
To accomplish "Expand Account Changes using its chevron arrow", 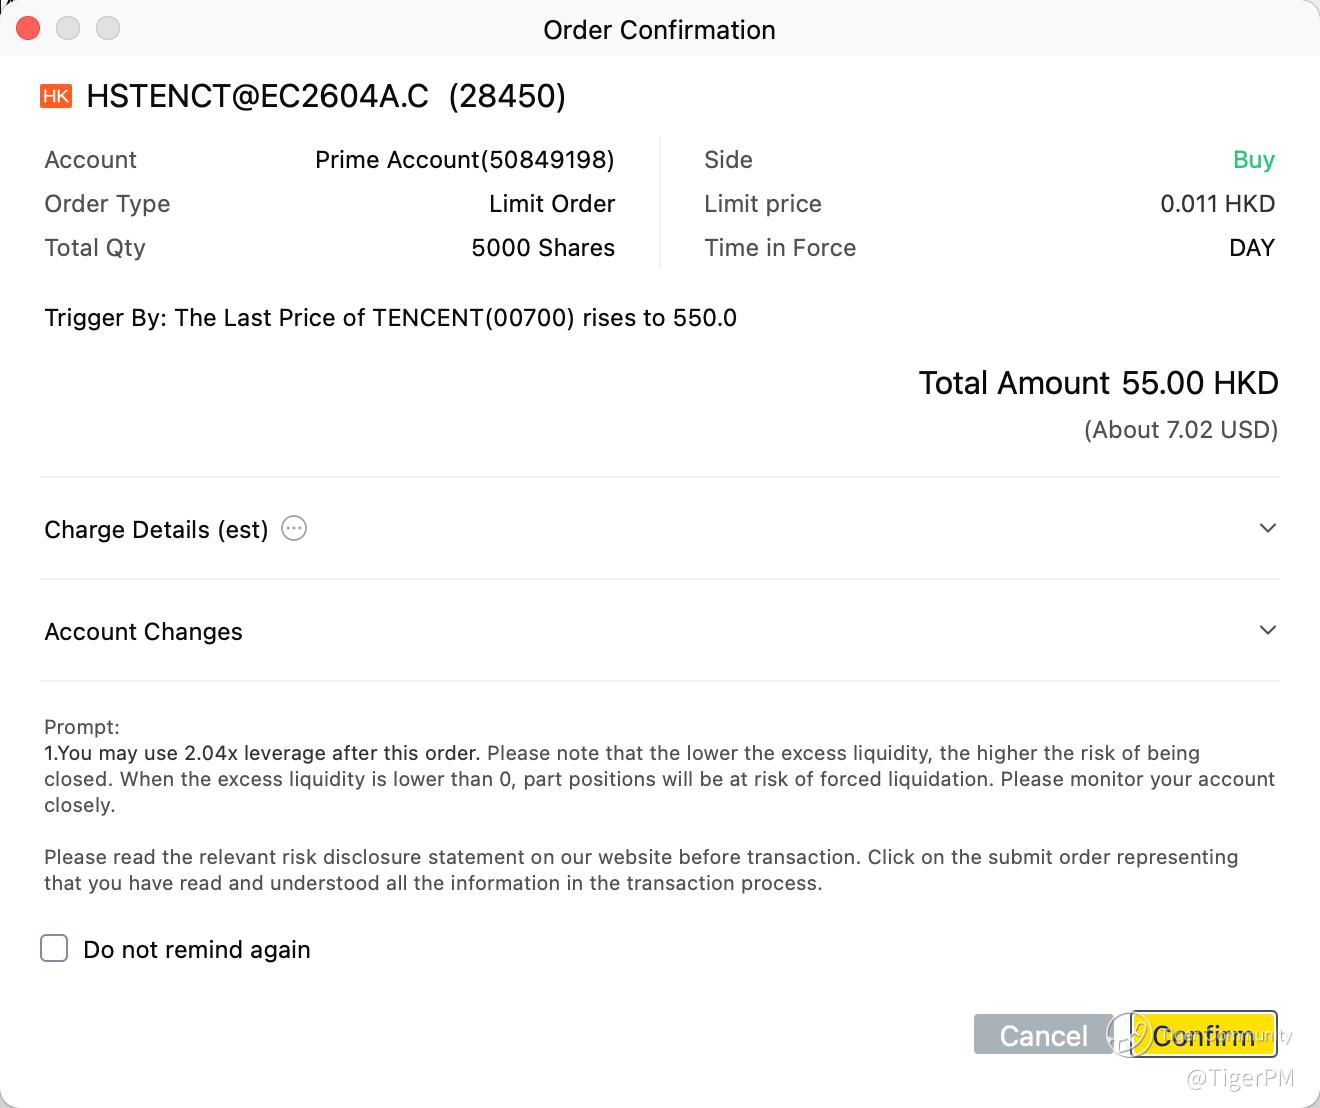I will coord(1267,630).
